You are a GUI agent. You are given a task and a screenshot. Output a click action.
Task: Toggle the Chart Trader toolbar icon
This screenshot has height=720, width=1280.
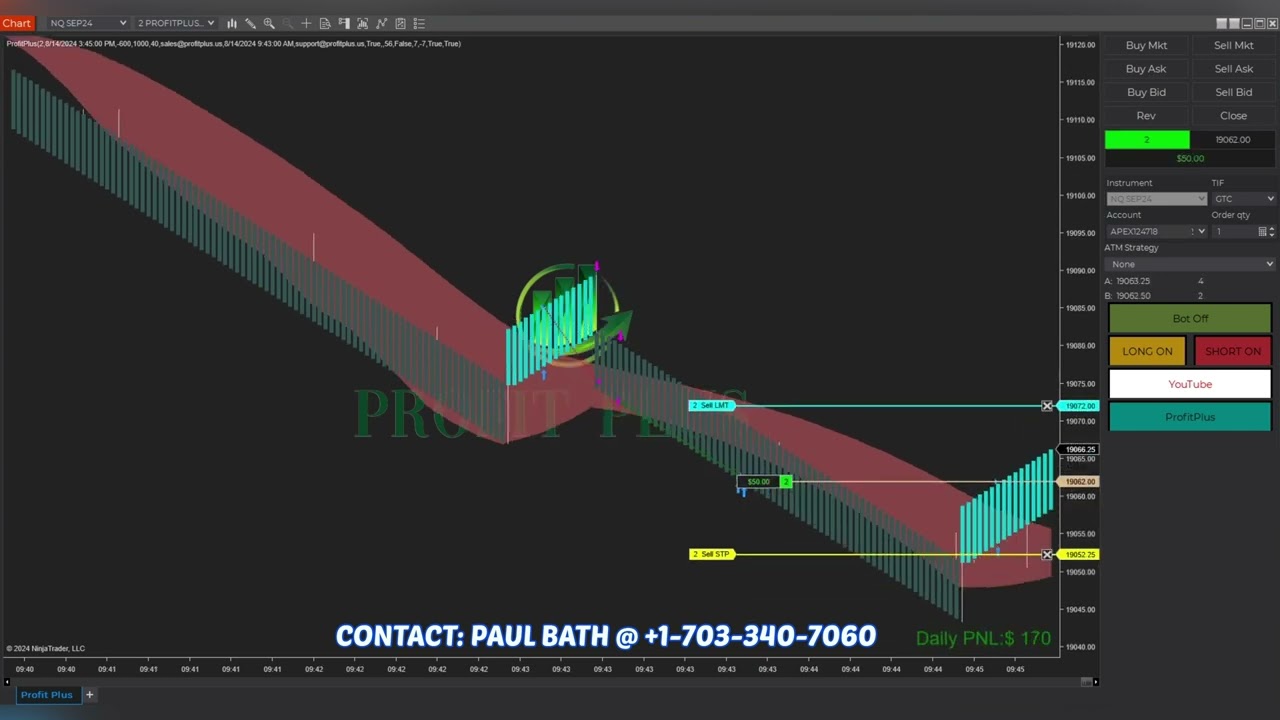344,23
